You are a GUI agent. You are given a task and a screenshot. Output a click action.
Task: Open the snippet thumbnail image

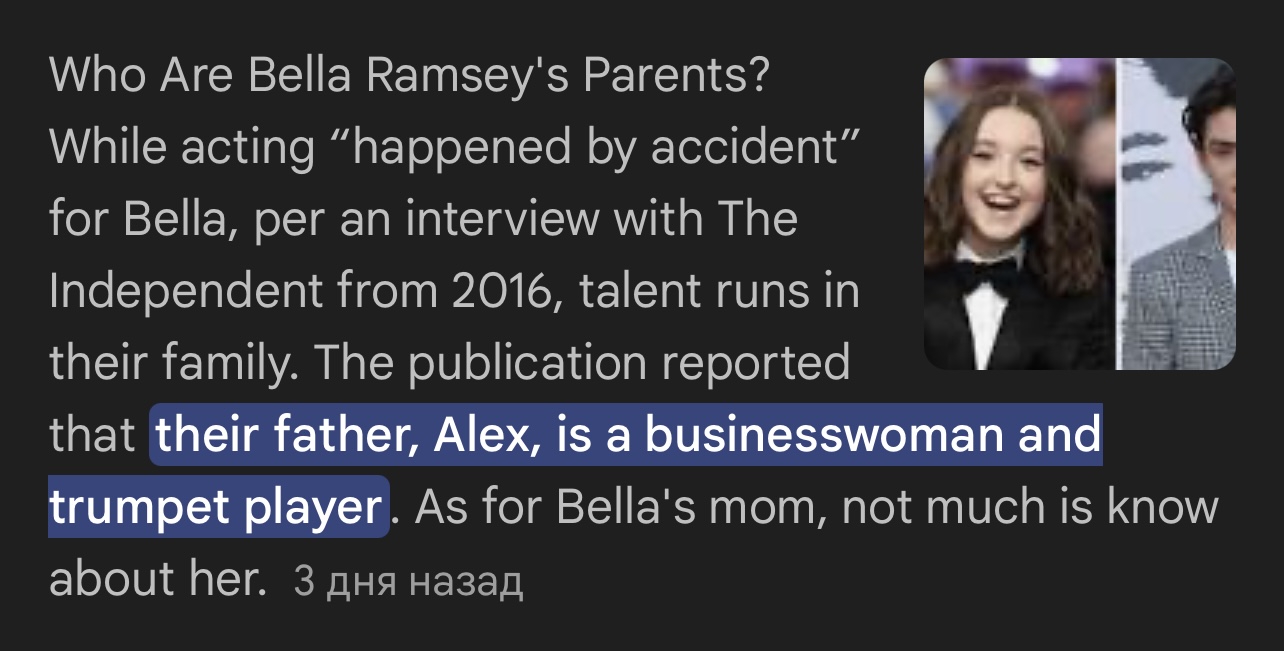pyautogui.click(x=1080, y=214)
